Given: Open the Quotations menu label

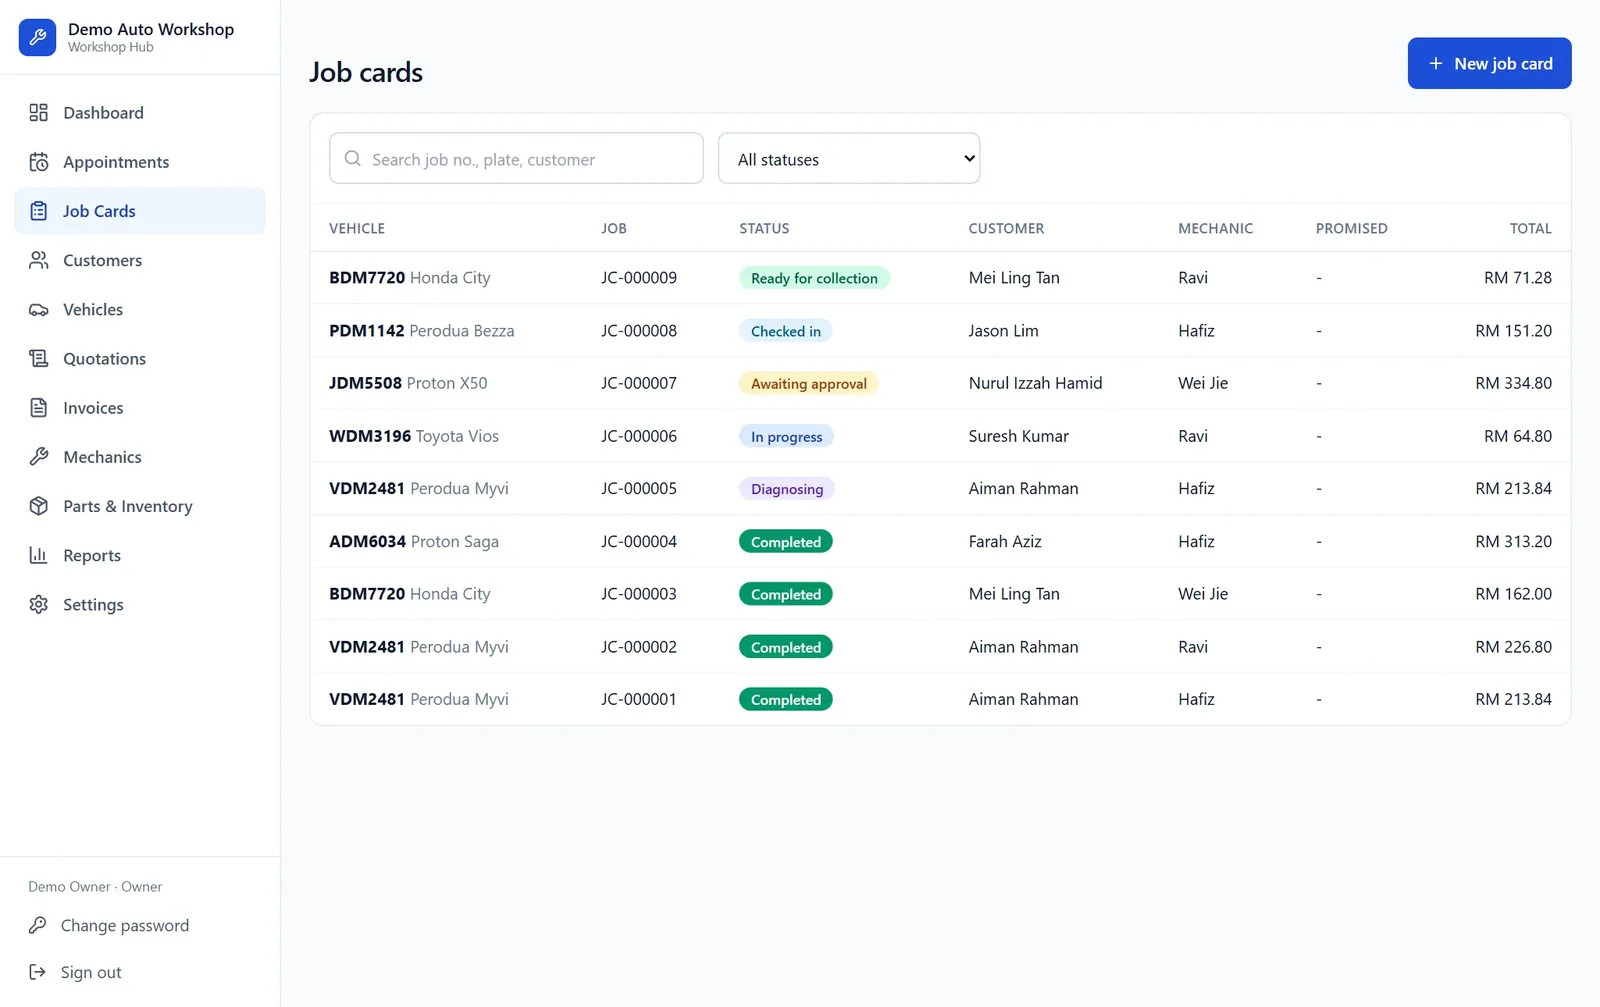Looking at the screenshot, I should click(104, 359).
